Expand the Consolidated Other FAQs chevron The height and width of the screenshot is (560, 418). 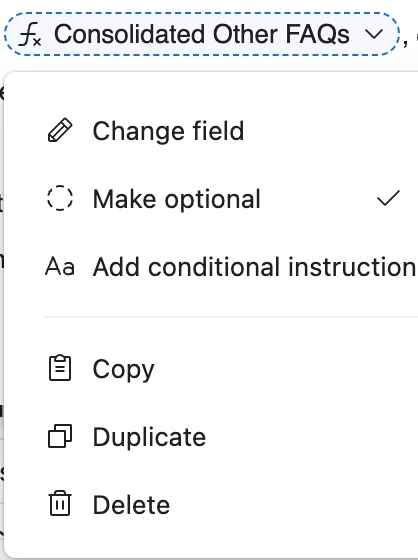(x=374, y=35)
